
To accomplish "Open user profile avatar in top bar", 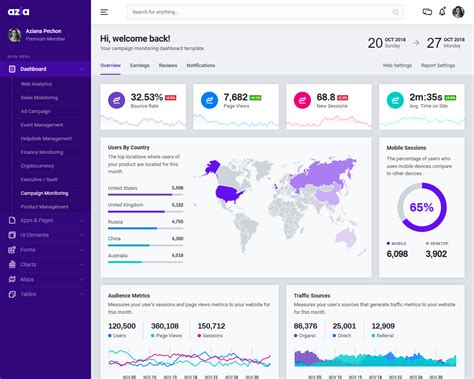I will (458, 12).
